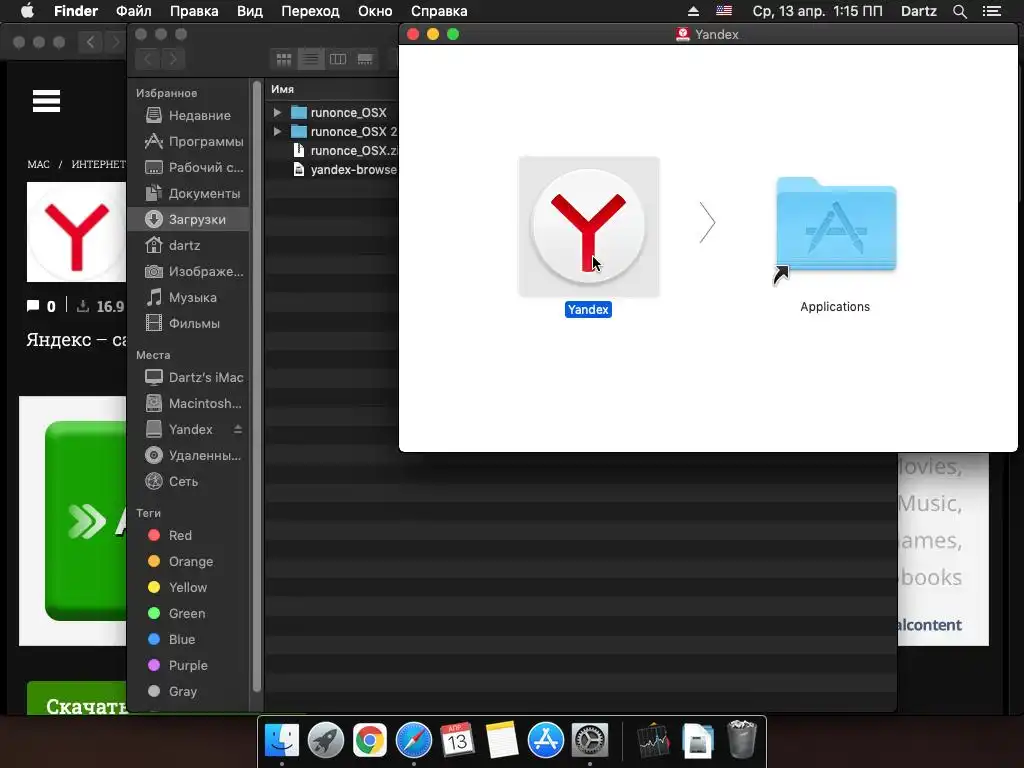Filter by Gray tag
1024x768 pixels.
click(x=188, y=692)
